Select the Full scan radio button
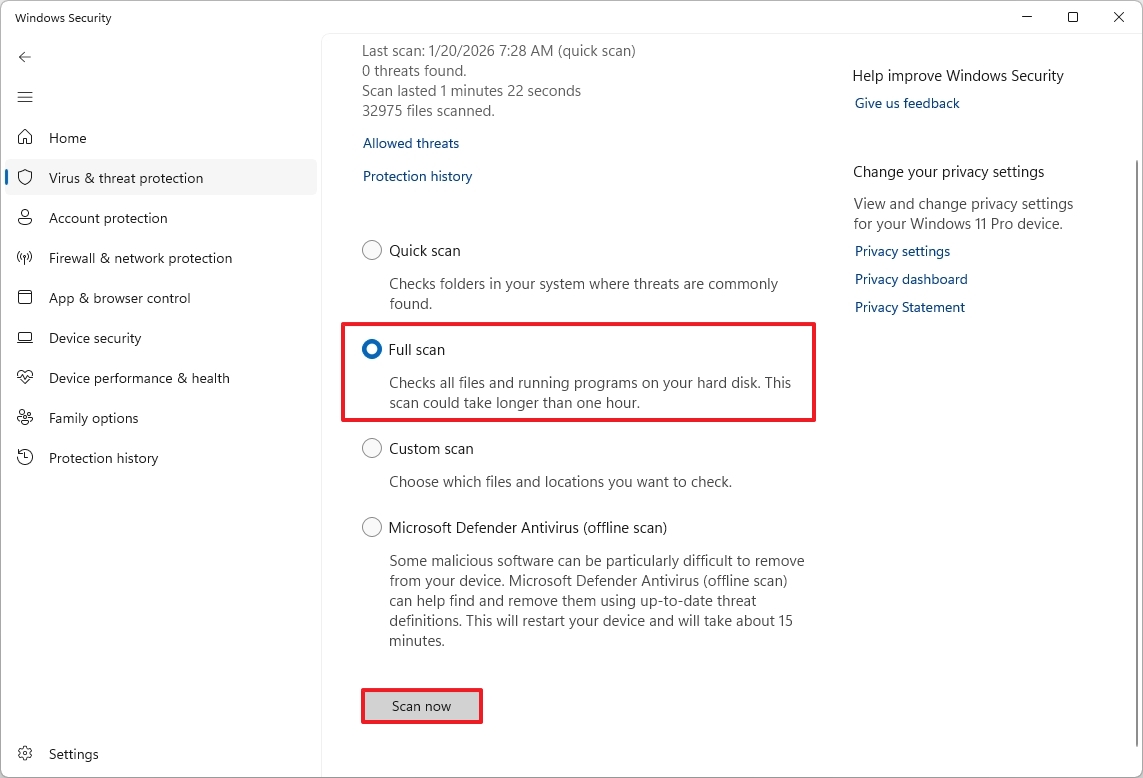Screen dimensions: 1143x778 (x=371, y=349)
